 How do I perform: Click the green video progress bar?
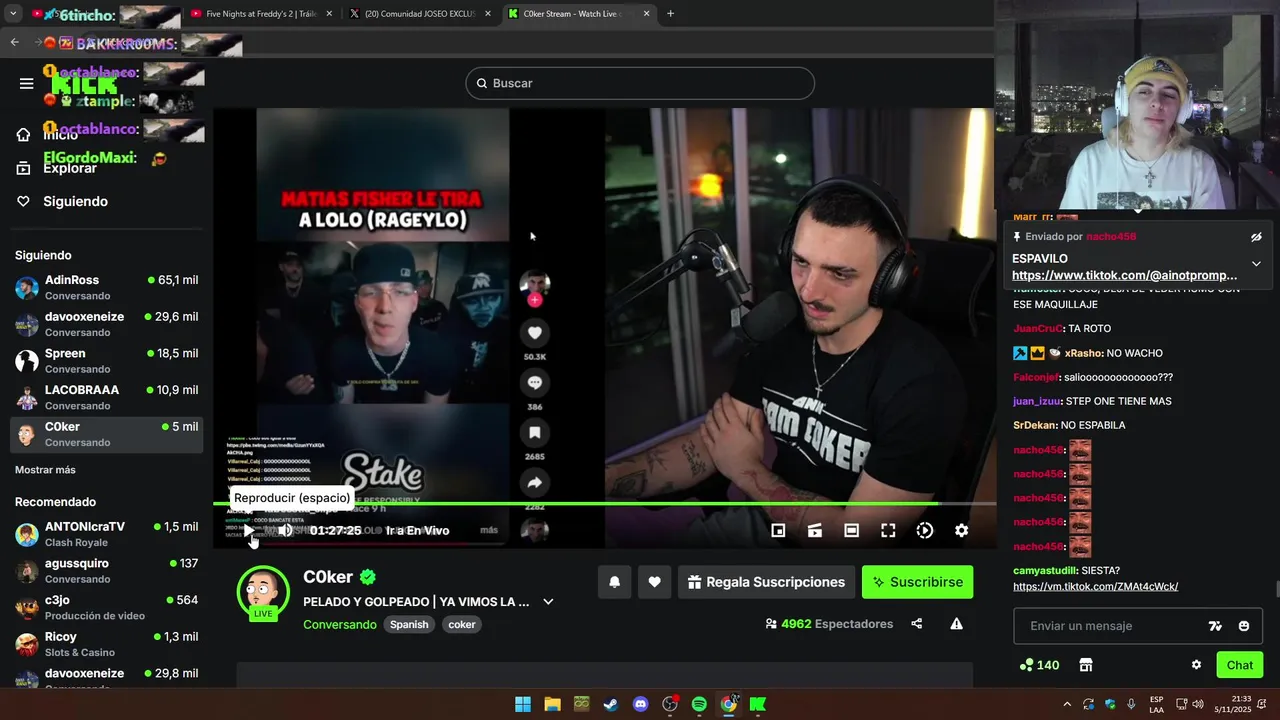(x=604, y=503)
